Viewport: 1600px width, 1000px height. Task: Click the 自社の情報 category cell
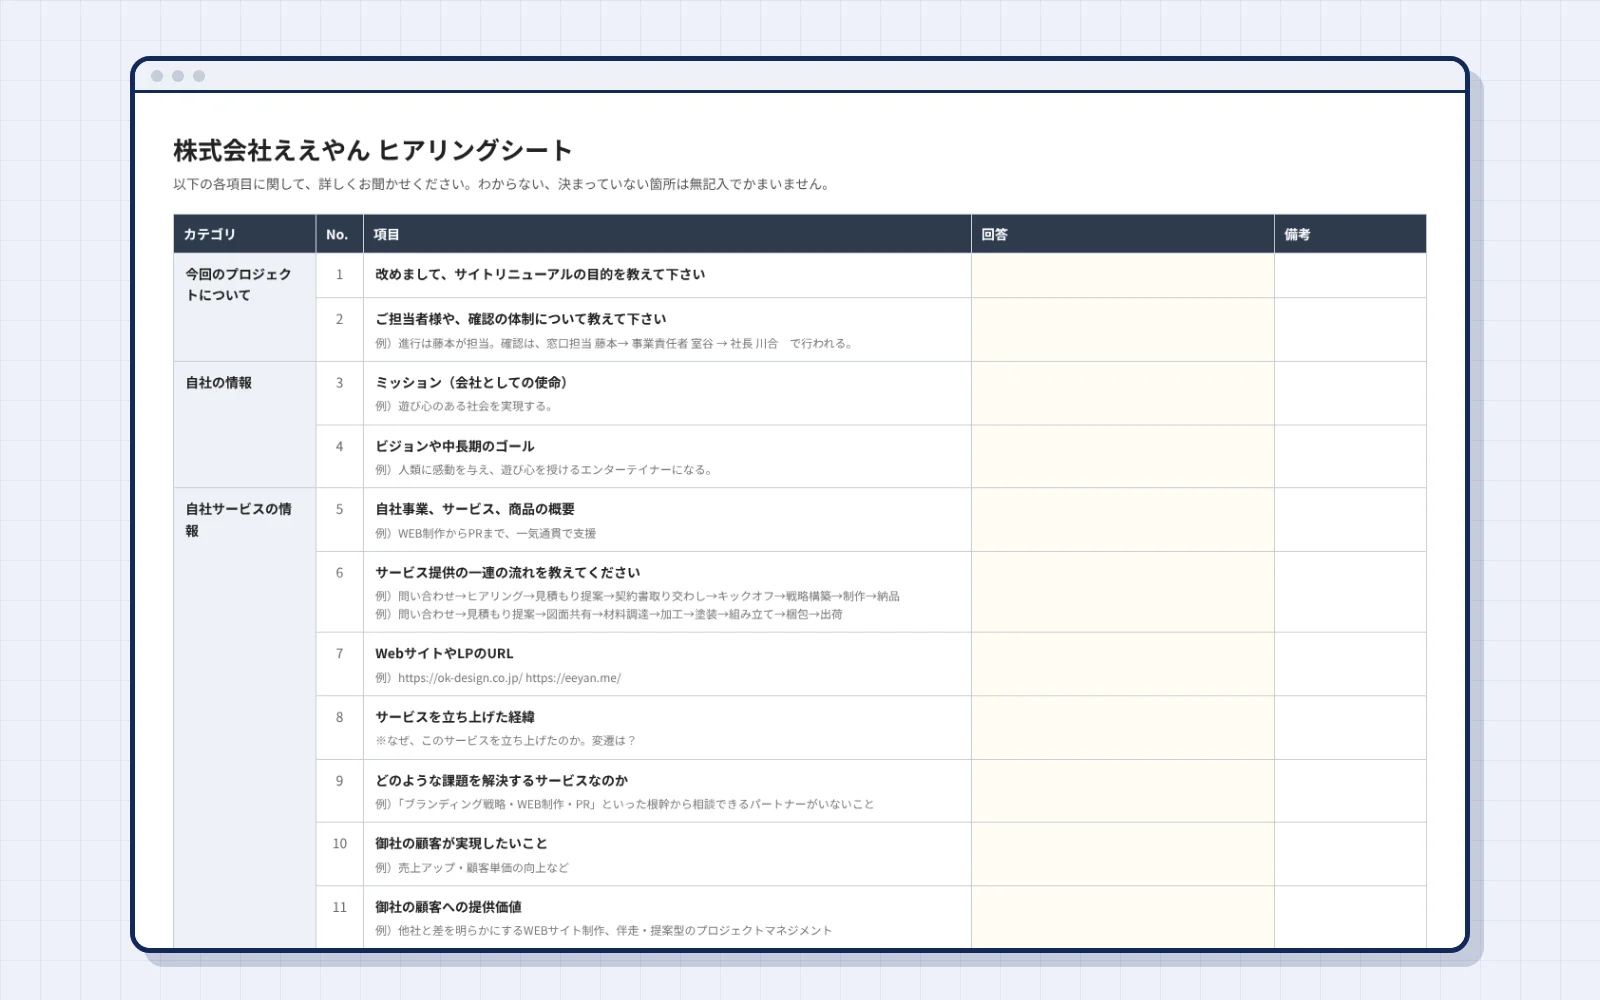[x=245, y=425]
